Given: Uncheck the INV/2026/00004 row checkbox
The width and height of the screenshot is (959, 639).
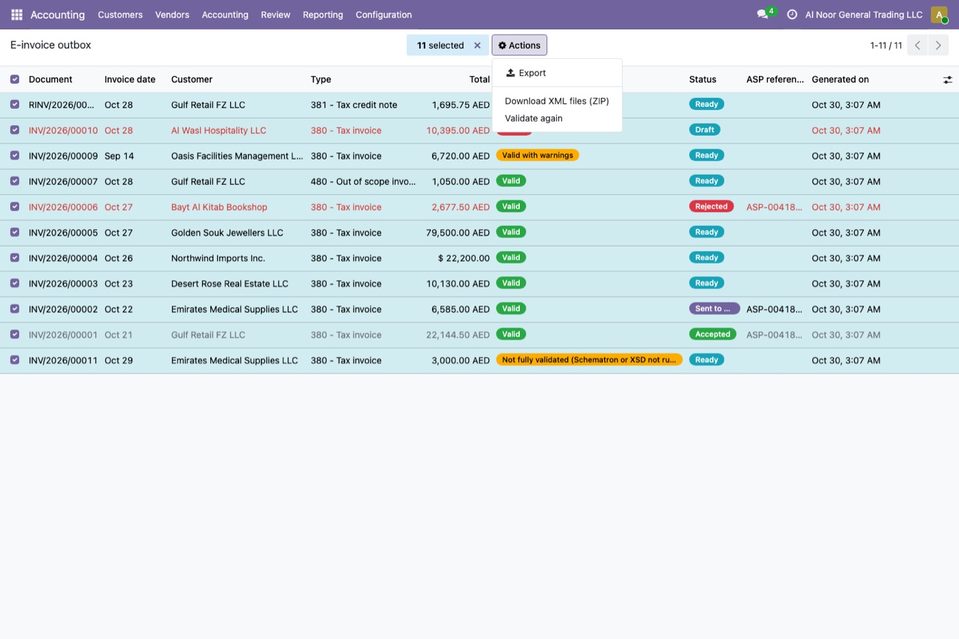Looking at the screenshot, I should point(15,258).
